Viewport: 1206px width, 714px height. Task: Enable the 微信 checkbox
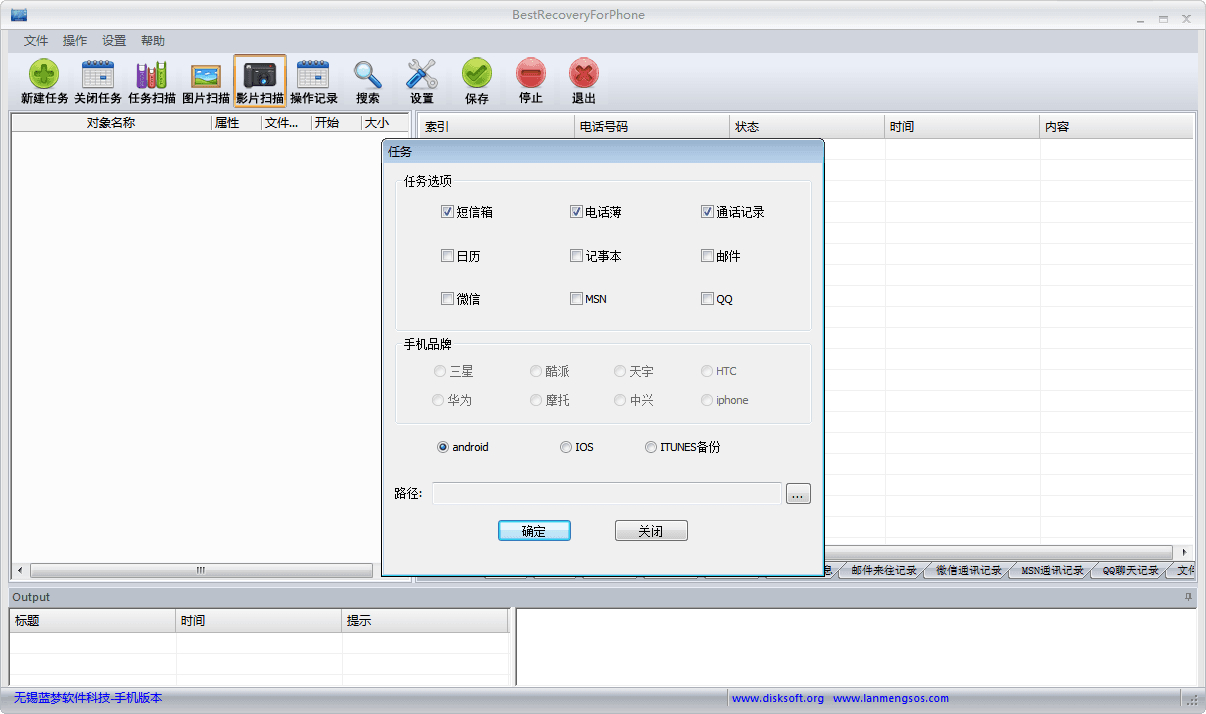[x=447, y=299]
